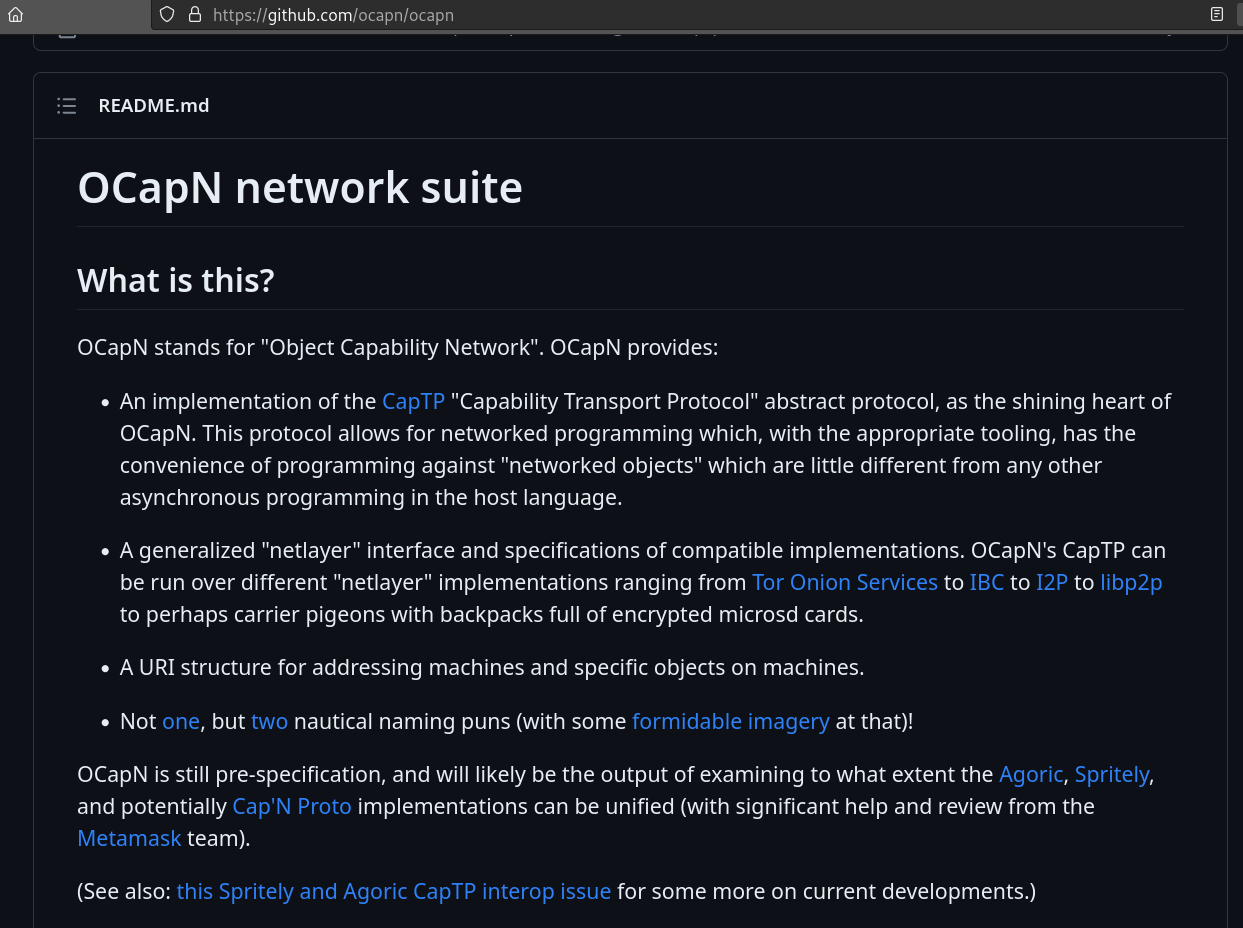Click the browser home icon

[15, 15]
